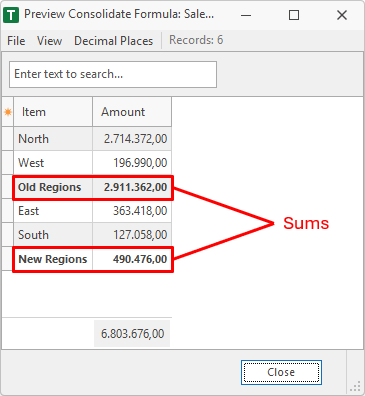Select the South item cell
The image size is (365, 396).
(53, 235)
